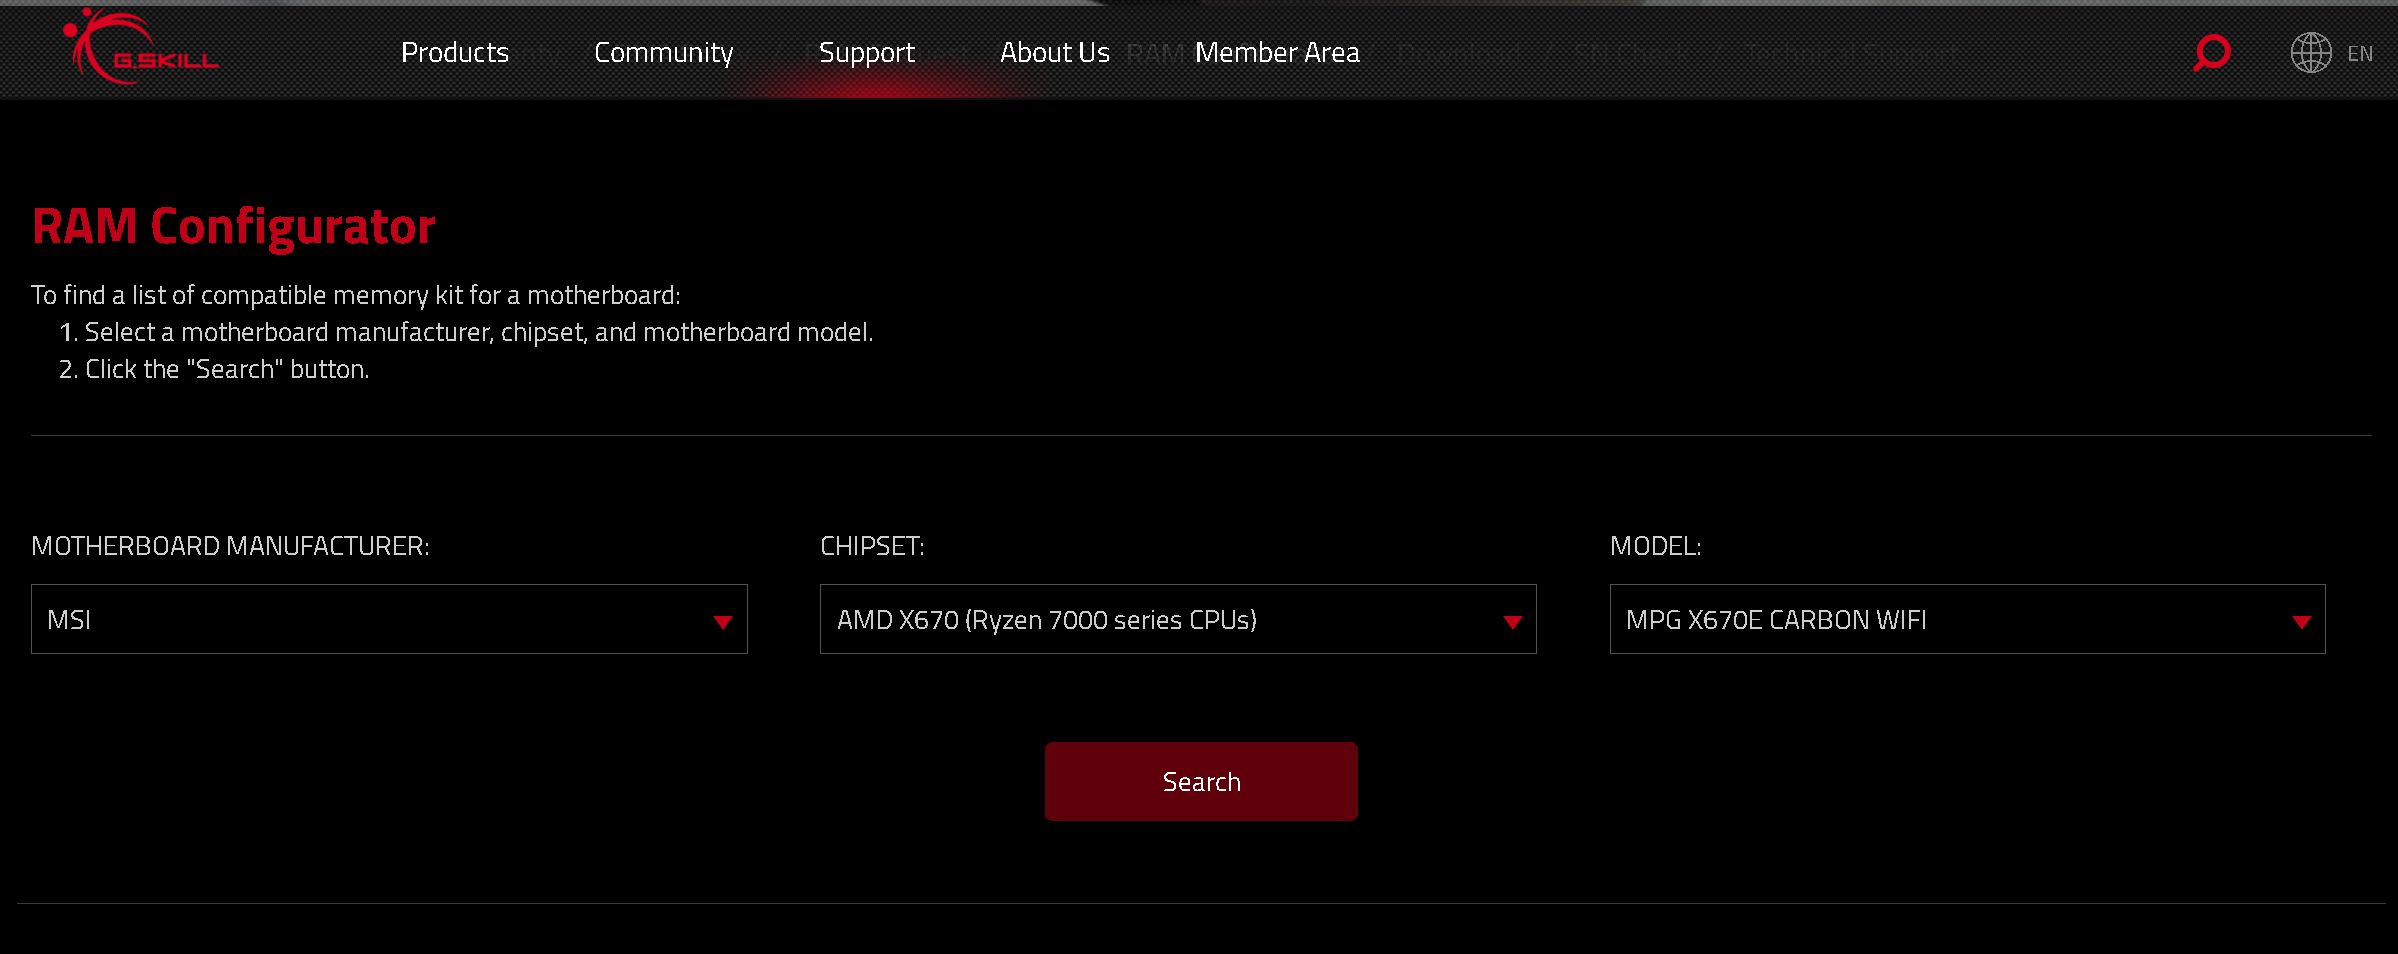Open the Support menu
Viewport: 2398px width, 954px height.
(866, 53)
